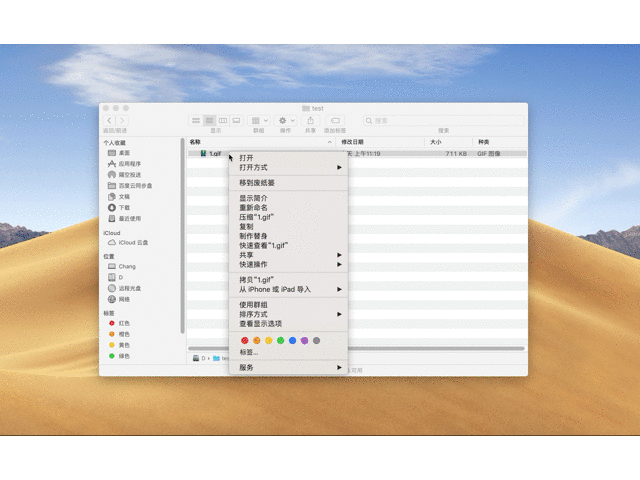Focus the search field
Viewport: 640px width, 480px height.
click(443, 120)
